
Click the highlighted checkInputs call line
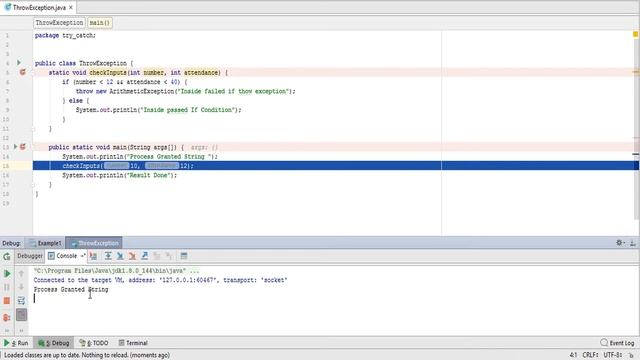[x=336, y=166]
